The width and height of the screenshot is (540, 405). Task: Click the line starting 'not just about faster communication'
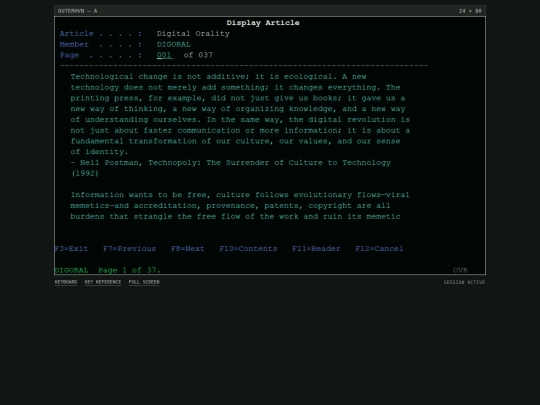click(240, 131)
